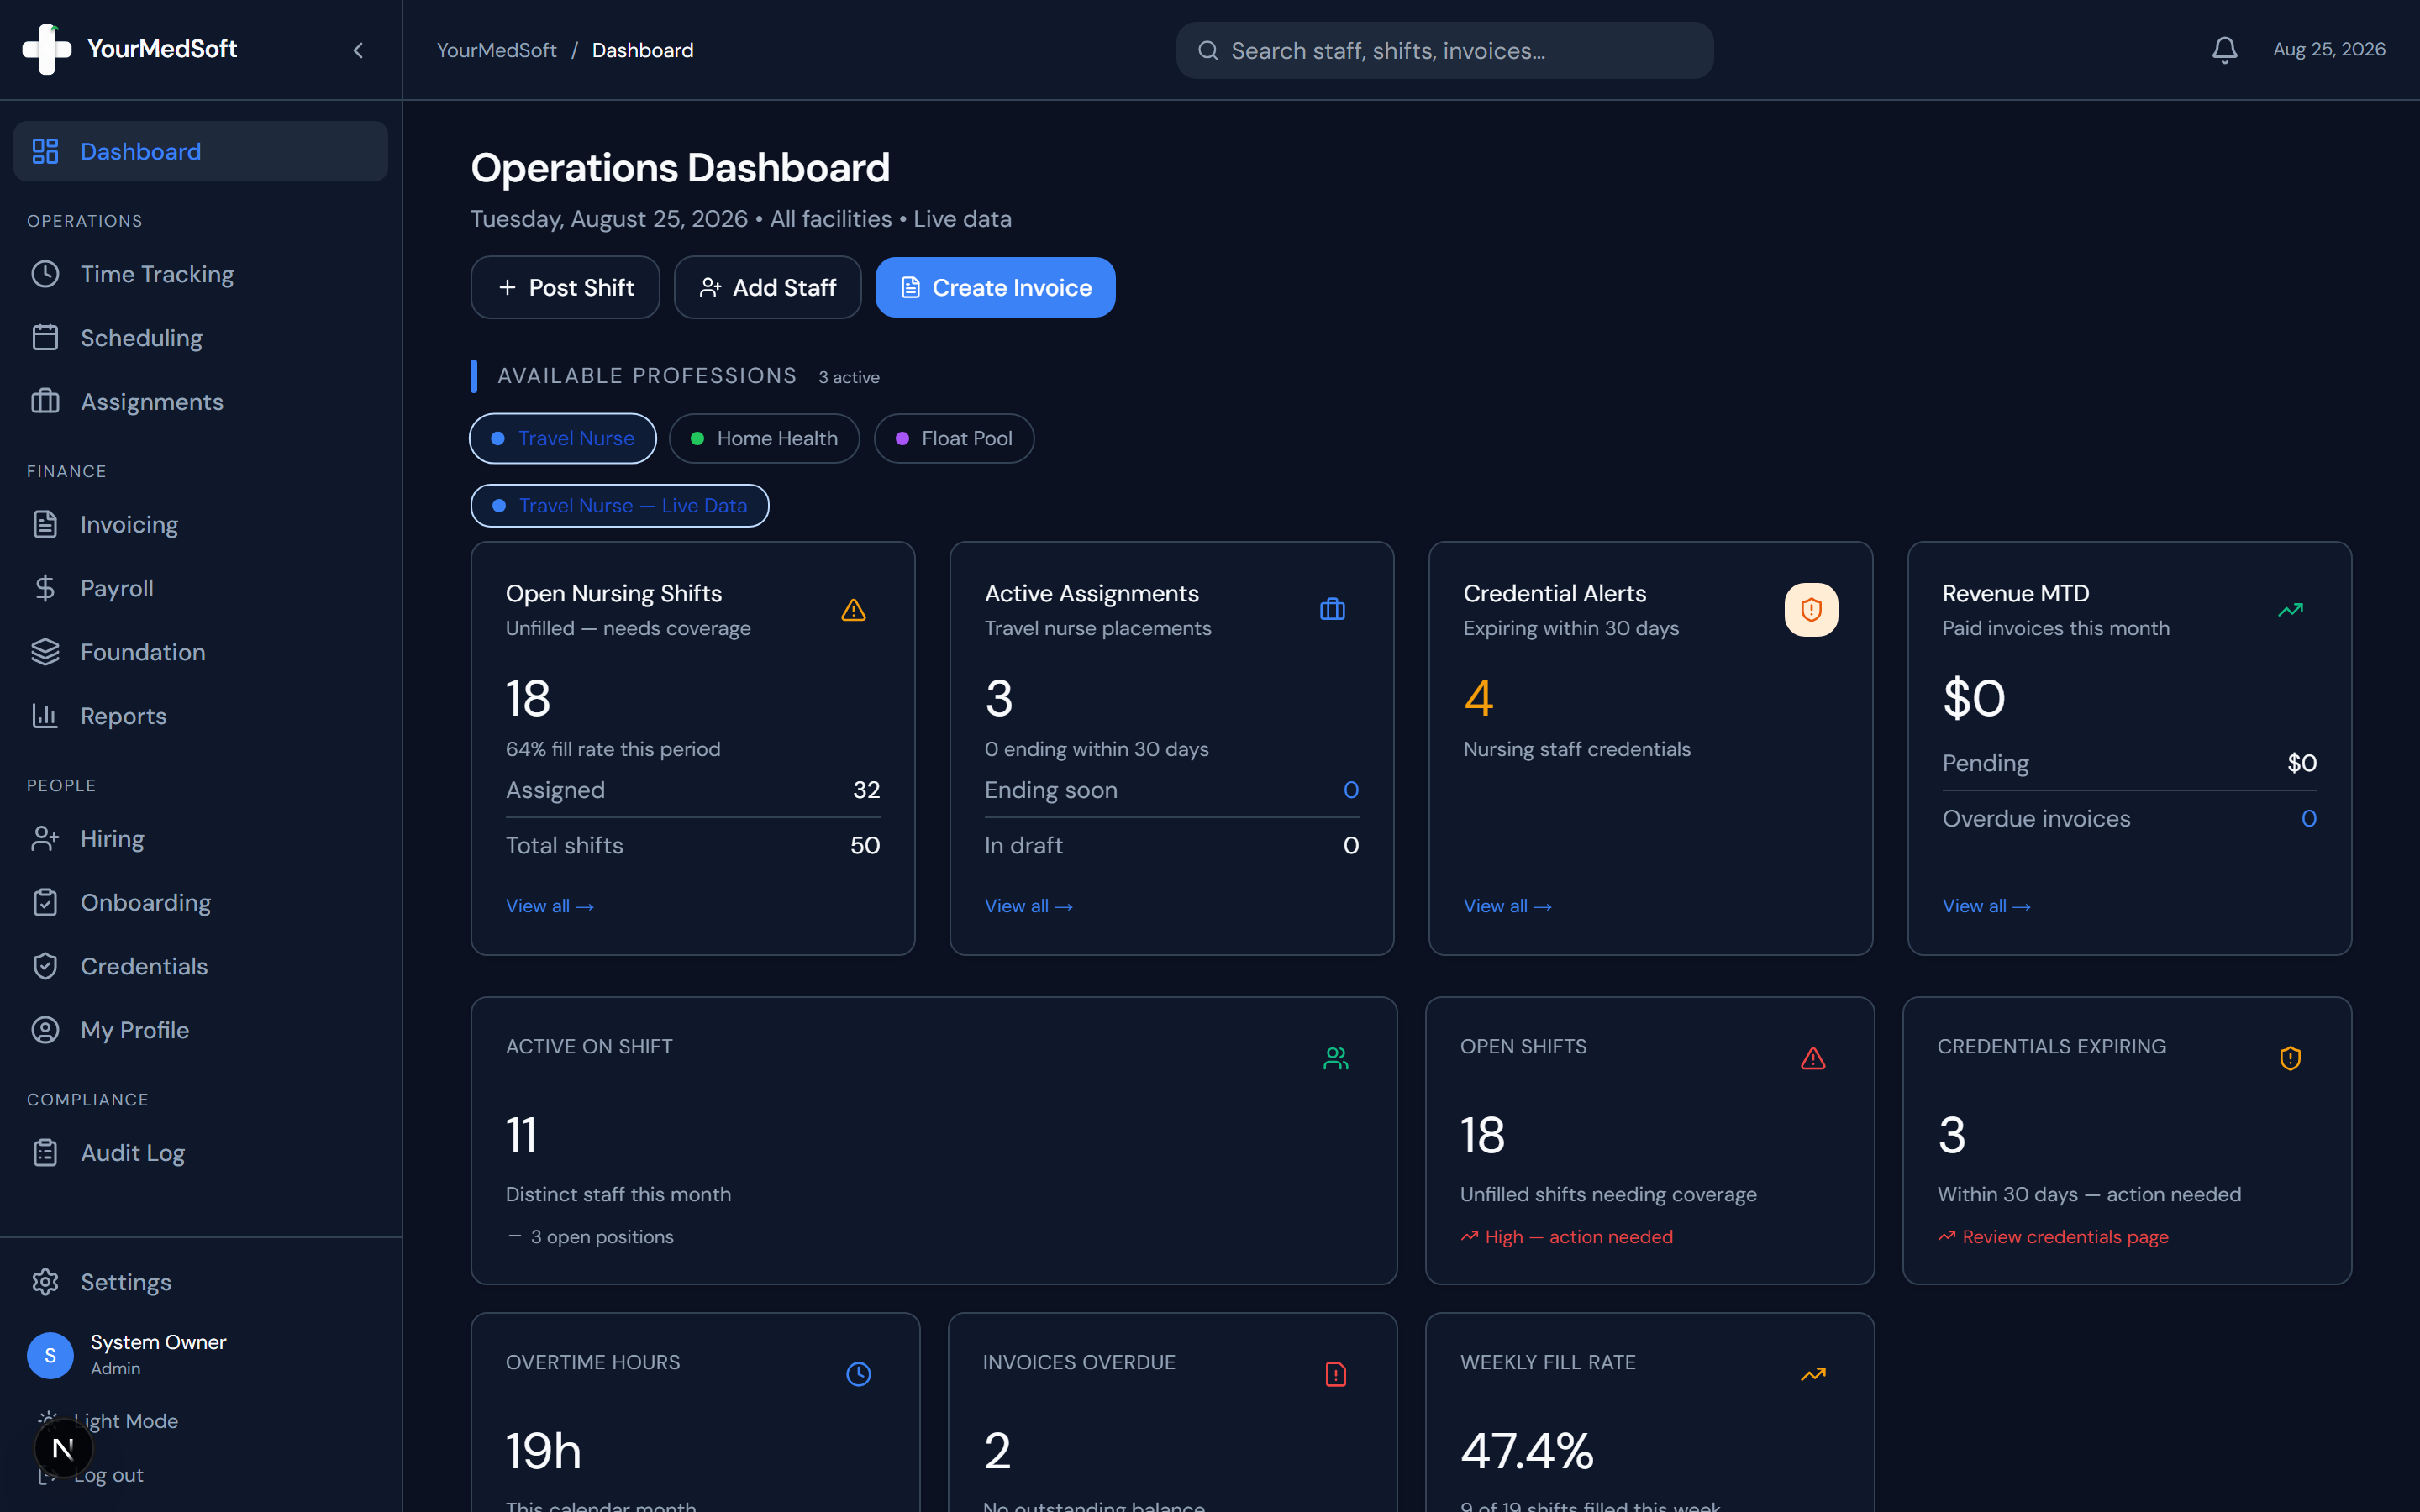Click the My Profile user icon
The width and height of the screenshot is (2420, 1512).
45,1030
